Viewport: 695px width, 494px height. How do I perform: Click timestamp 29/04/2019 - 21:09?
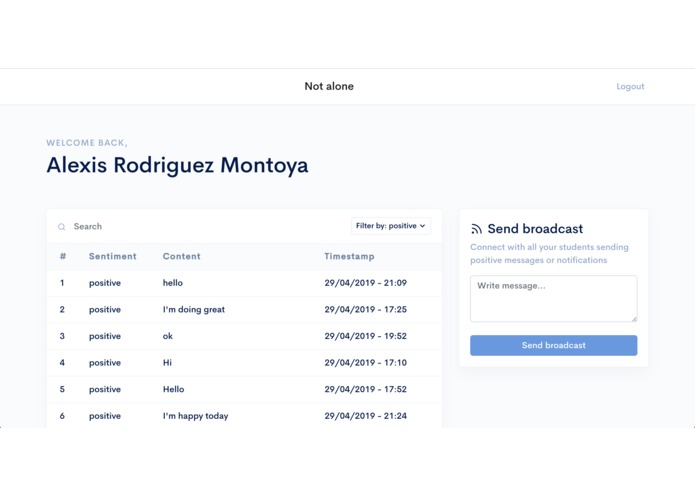point(366,283)
